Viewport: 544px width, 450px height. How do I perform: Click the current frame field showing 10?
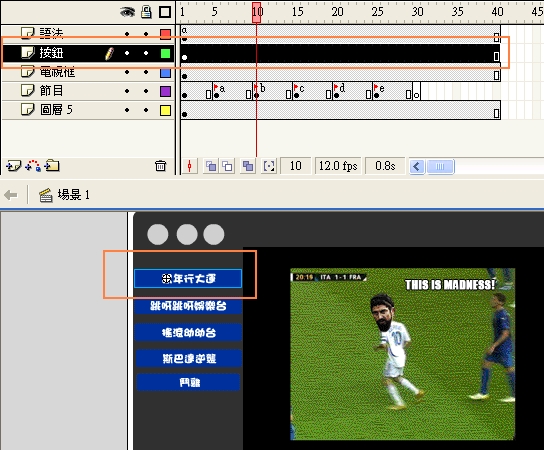tap(295, 166)
